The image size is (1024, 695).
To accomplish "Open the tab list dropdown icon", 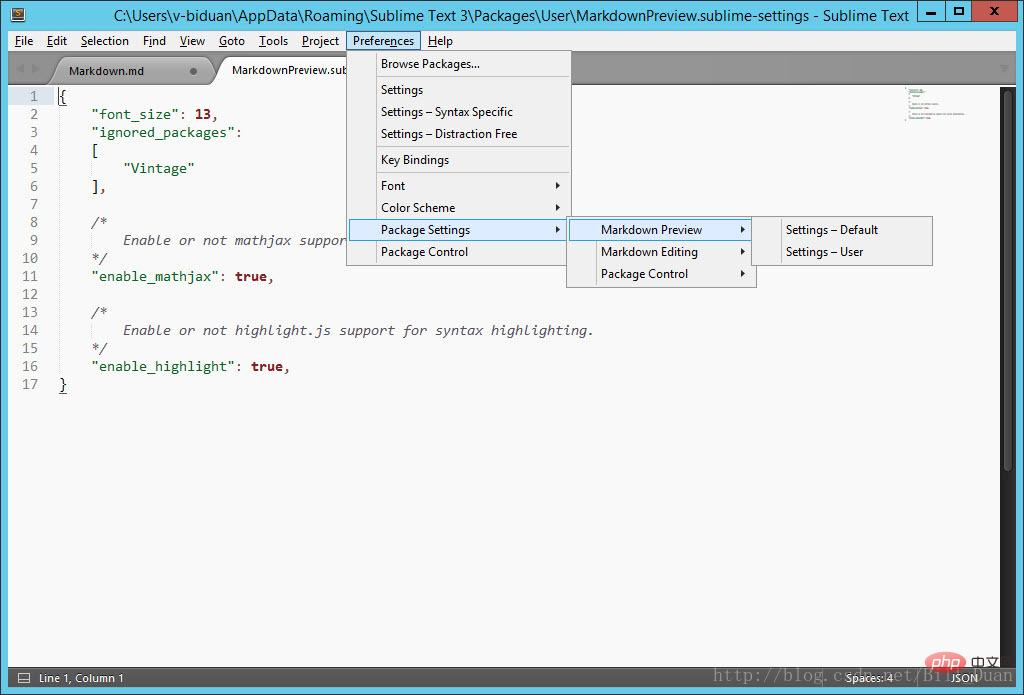I will tap(1004, 69).
